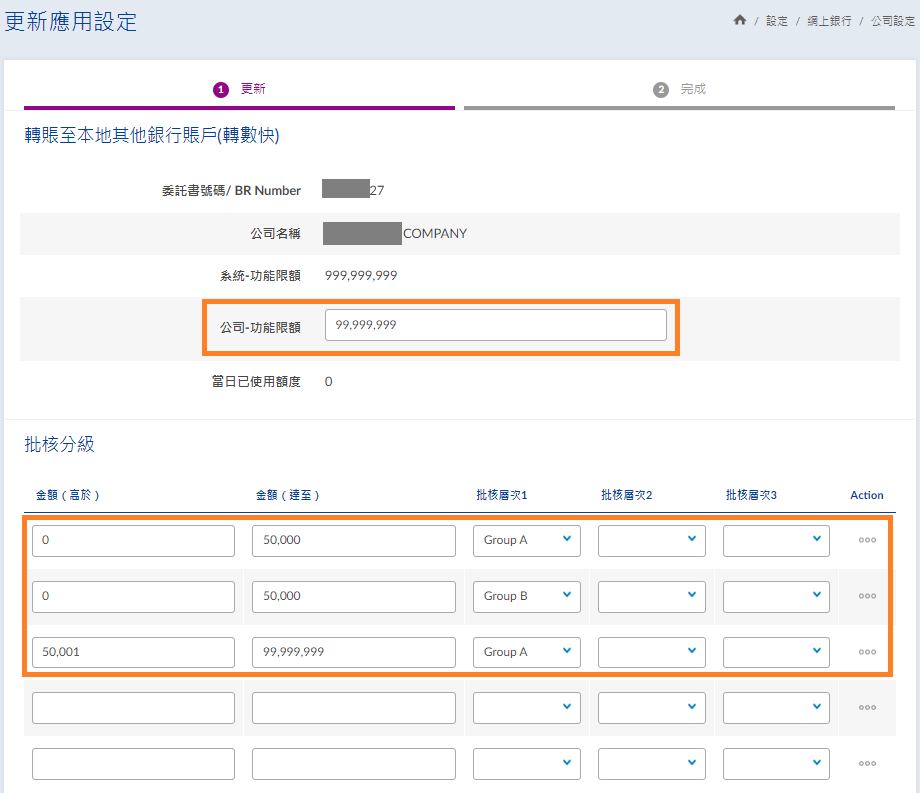Open Group B dropdown in second row
Screen dimensions: 920x793
(x=526, y=596)
